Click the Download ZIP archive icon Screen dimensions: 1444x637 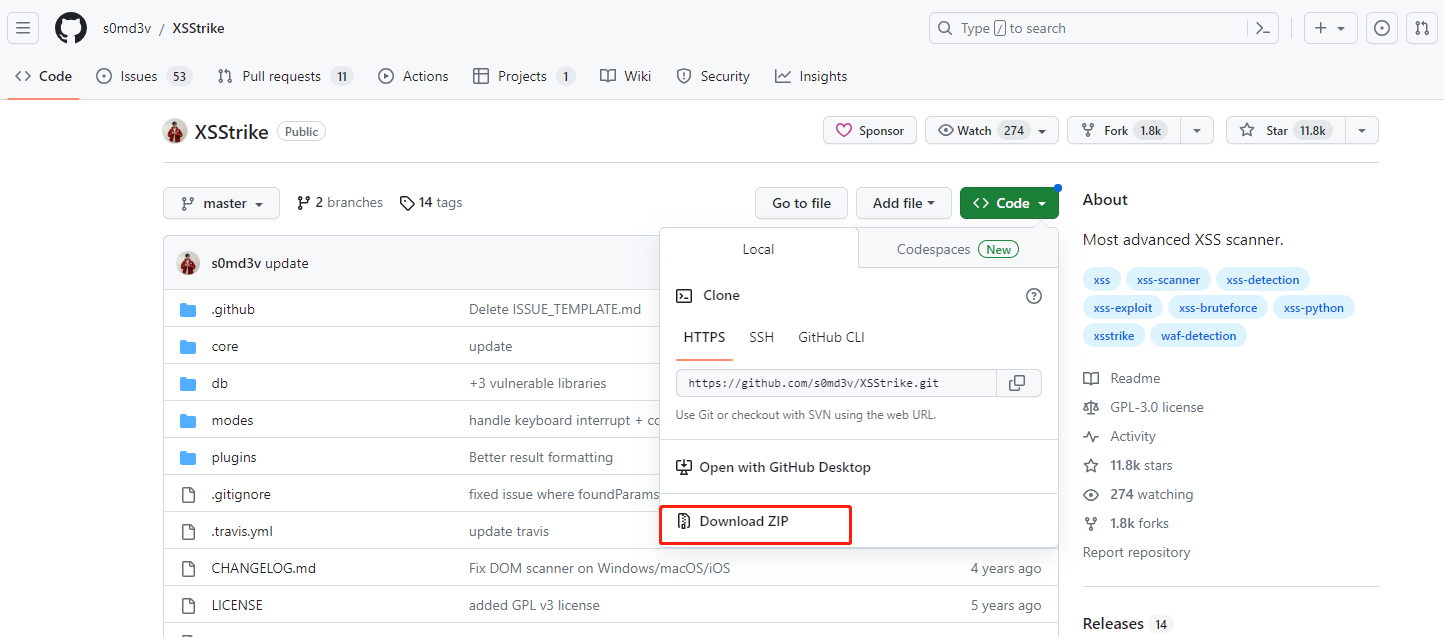point(684,521)
